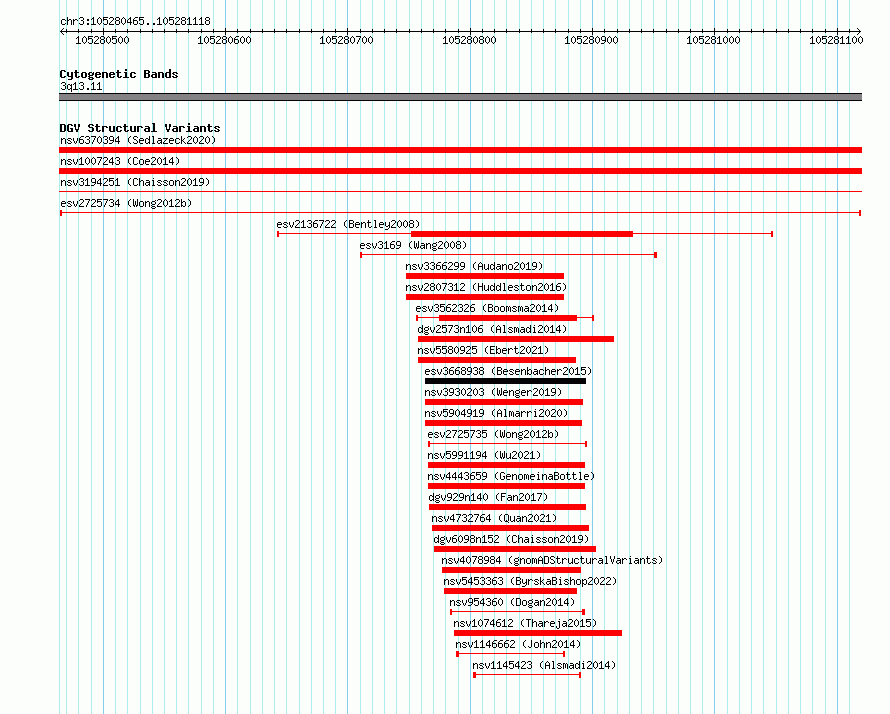
Task: Select the 3q13.11 band label
Action: click(81, 86)
